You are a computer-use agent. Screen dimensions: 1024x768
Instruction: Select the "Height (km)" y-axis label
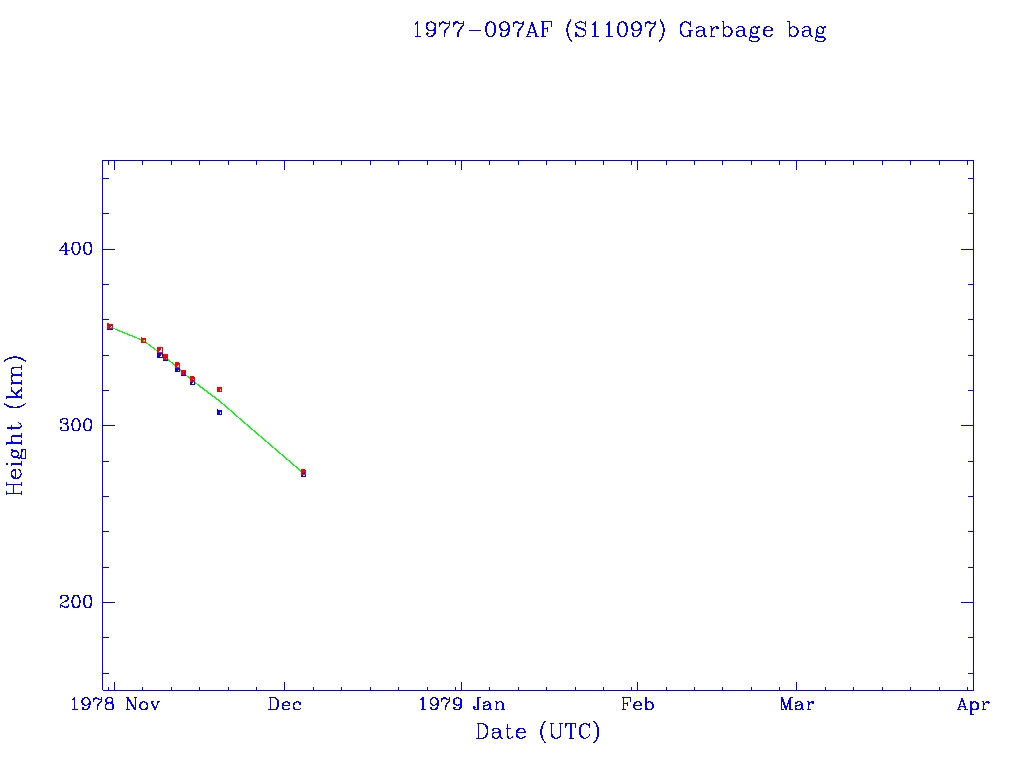click(x=16, y=425)
